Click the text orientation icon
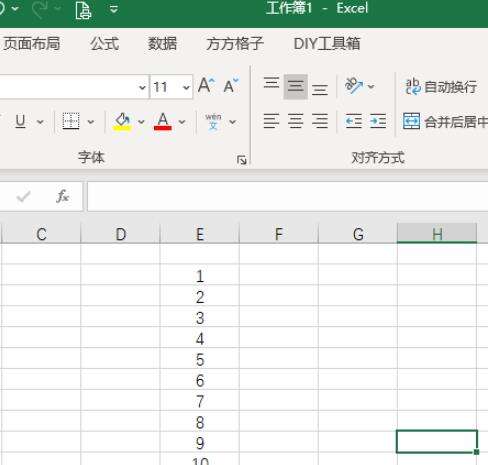The height and width of the screenshot is (465, 488). pos(354,86)
